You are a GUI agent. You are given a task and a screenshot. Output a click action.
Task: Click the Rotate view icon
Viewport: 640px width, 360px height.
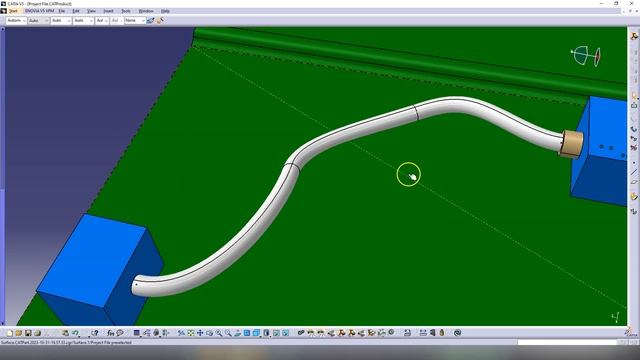tap(209, 333)
